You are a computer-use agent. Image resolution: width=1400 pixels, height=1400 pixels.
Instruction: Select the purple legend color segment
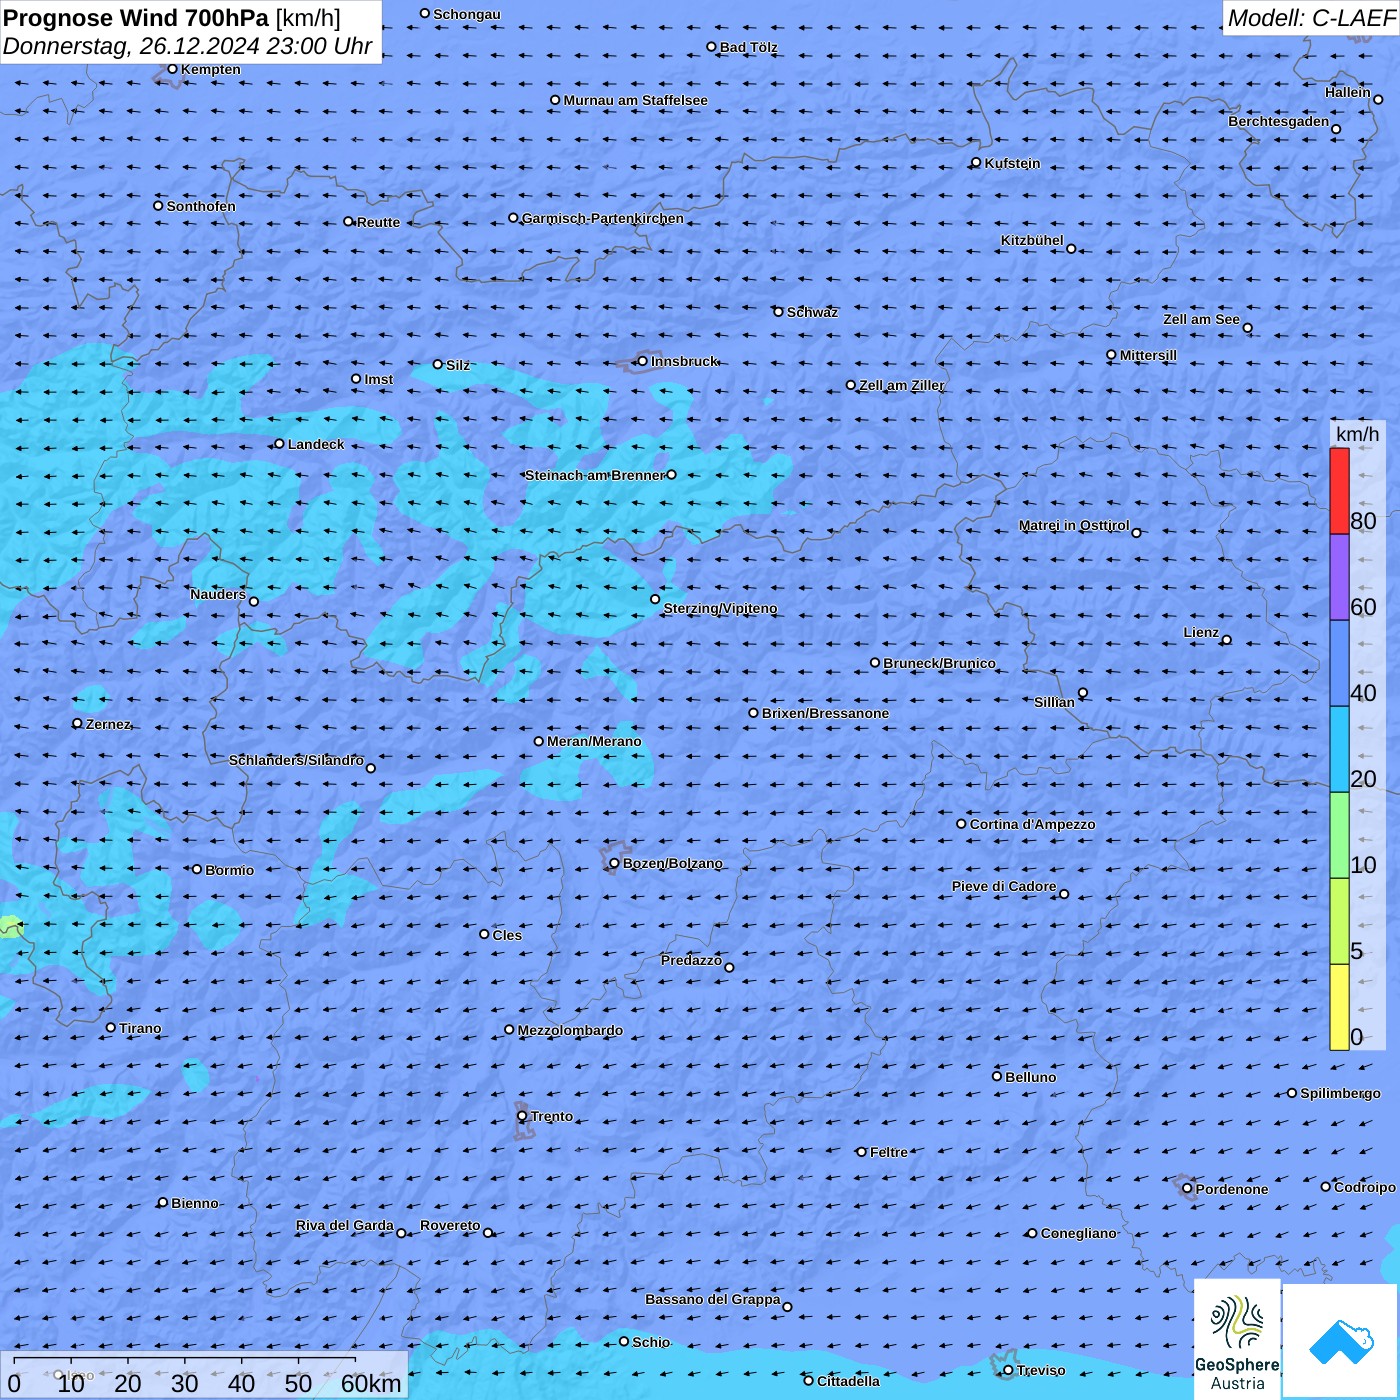[x=1339, y=578]
